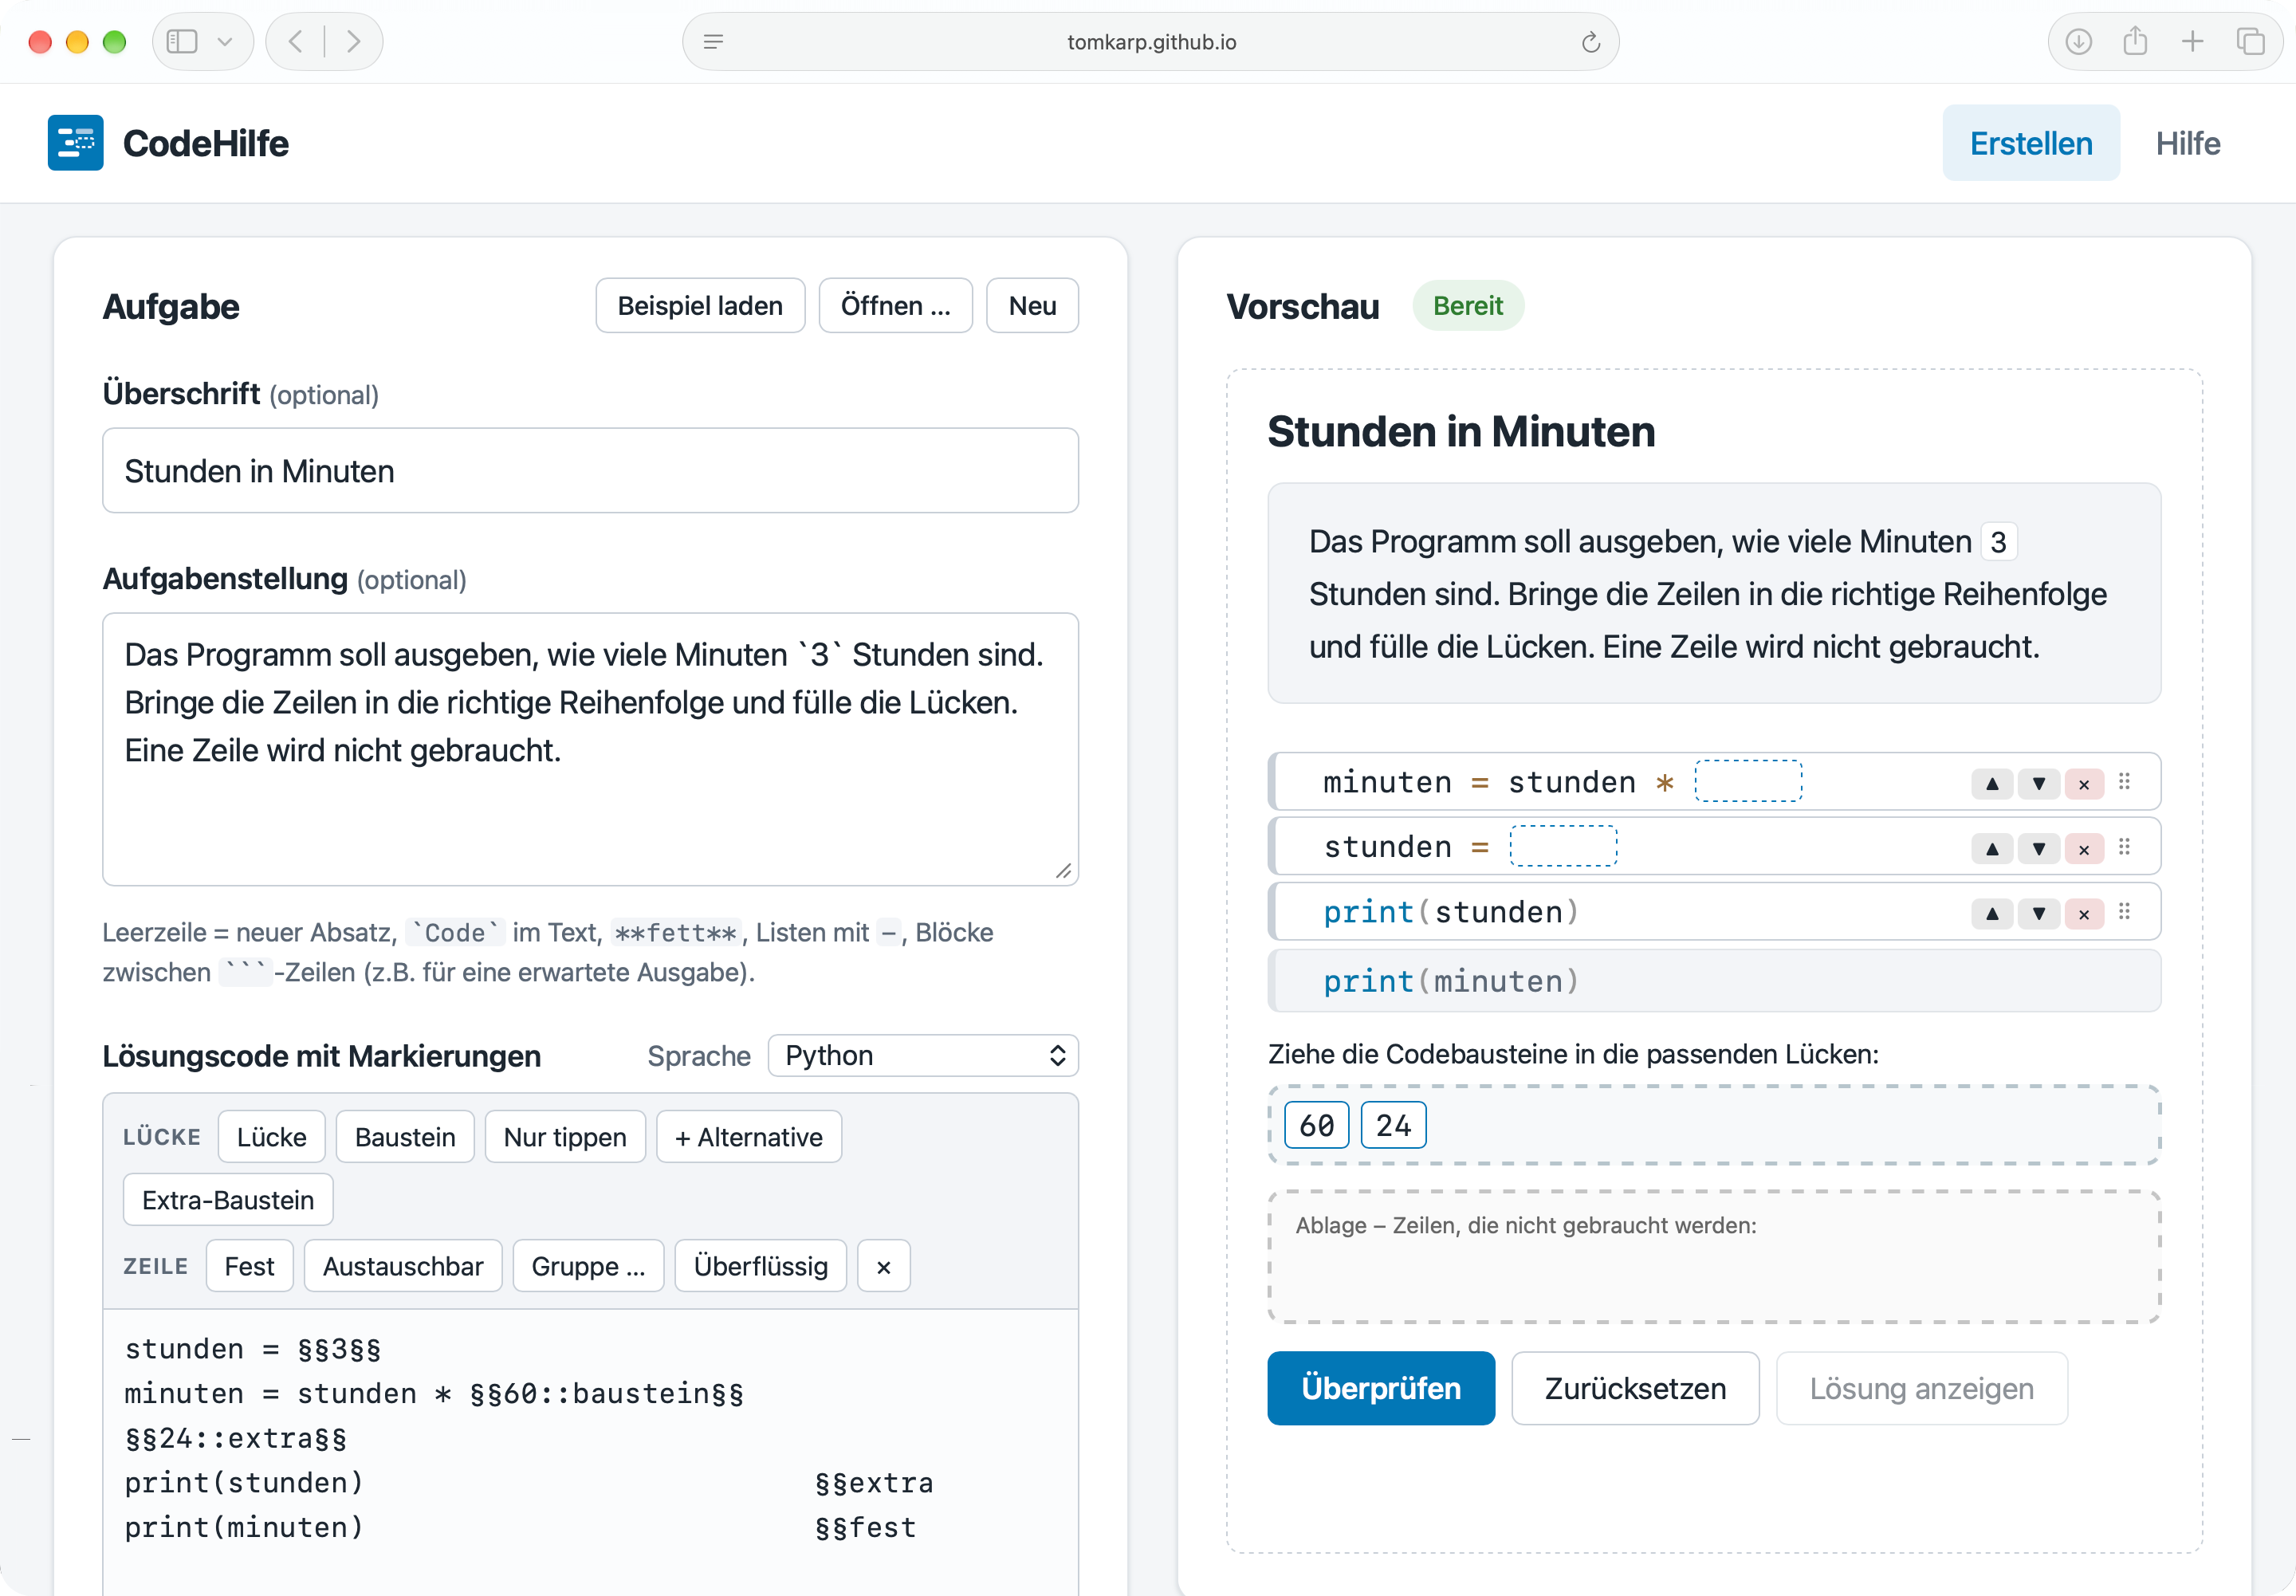Mark selection as Baustein
Image resolution: width=2296 pixels, height=1596 pixels.
click(x=405, y=1136)
